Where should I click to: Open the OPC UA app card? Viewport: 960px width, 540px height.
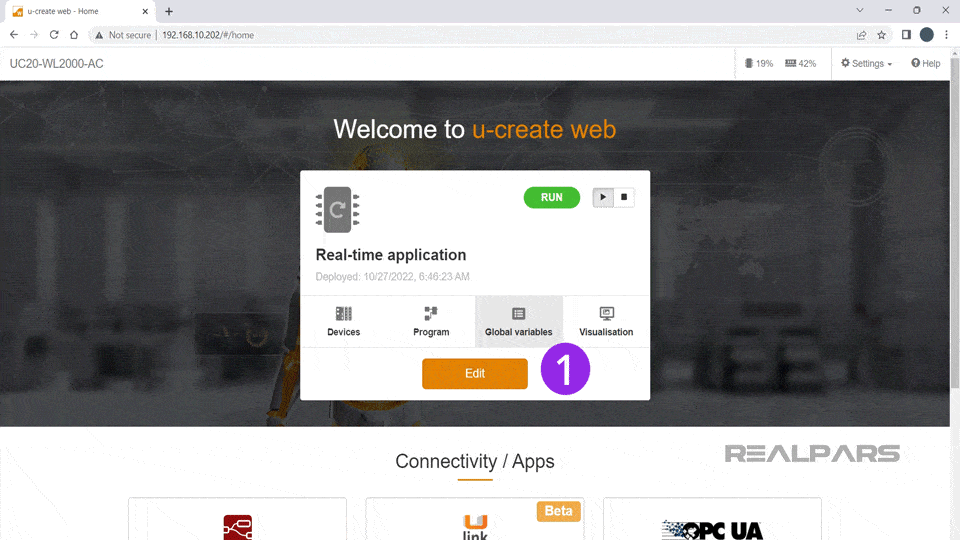click(x=712, y=519)
